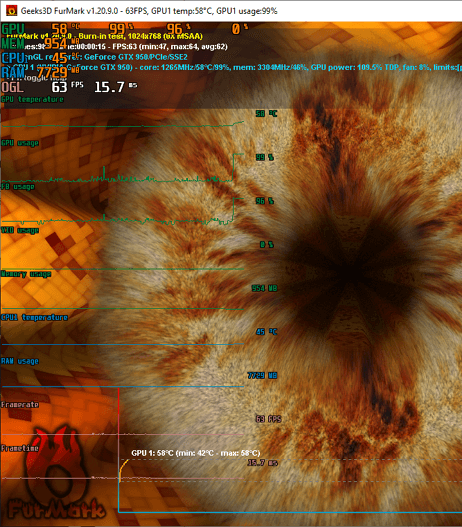Click the 'CPU1 temperature' graph label
The height and width of the screenshot is (527, 462).
(x=34, y=317)
